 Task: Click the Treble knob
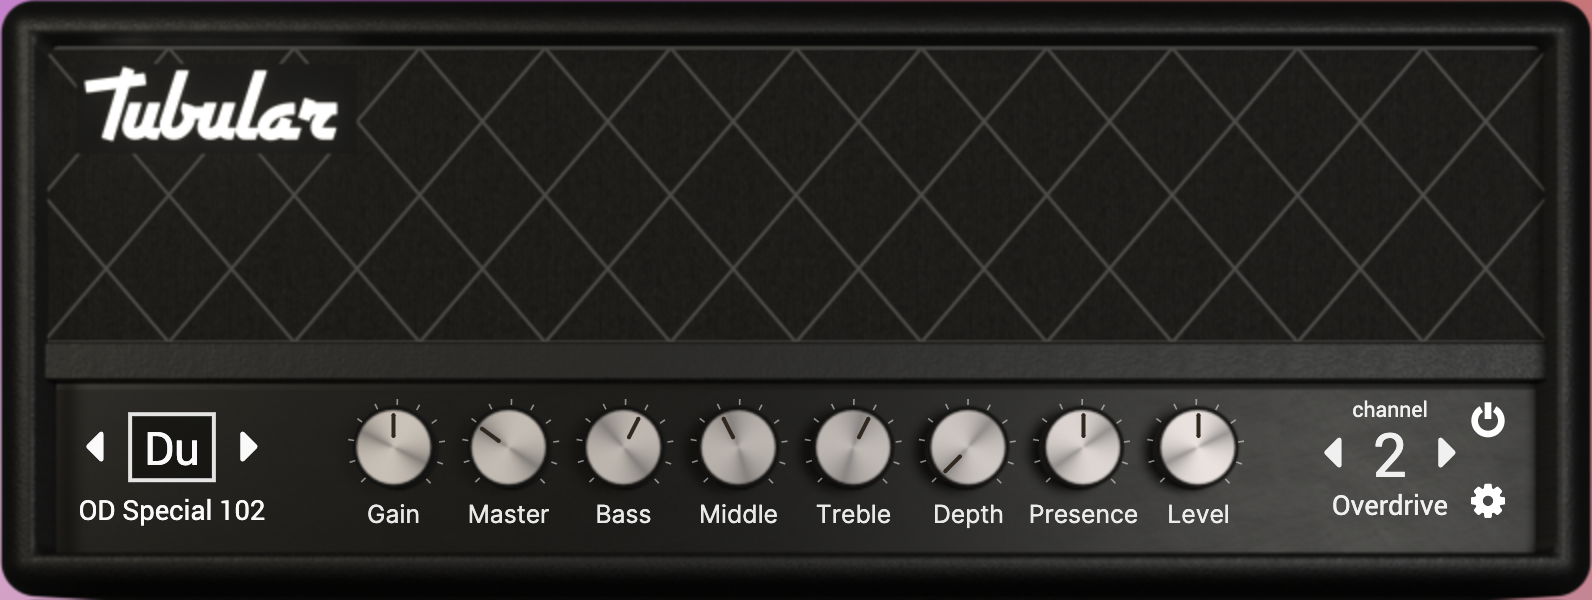point(853,447)
